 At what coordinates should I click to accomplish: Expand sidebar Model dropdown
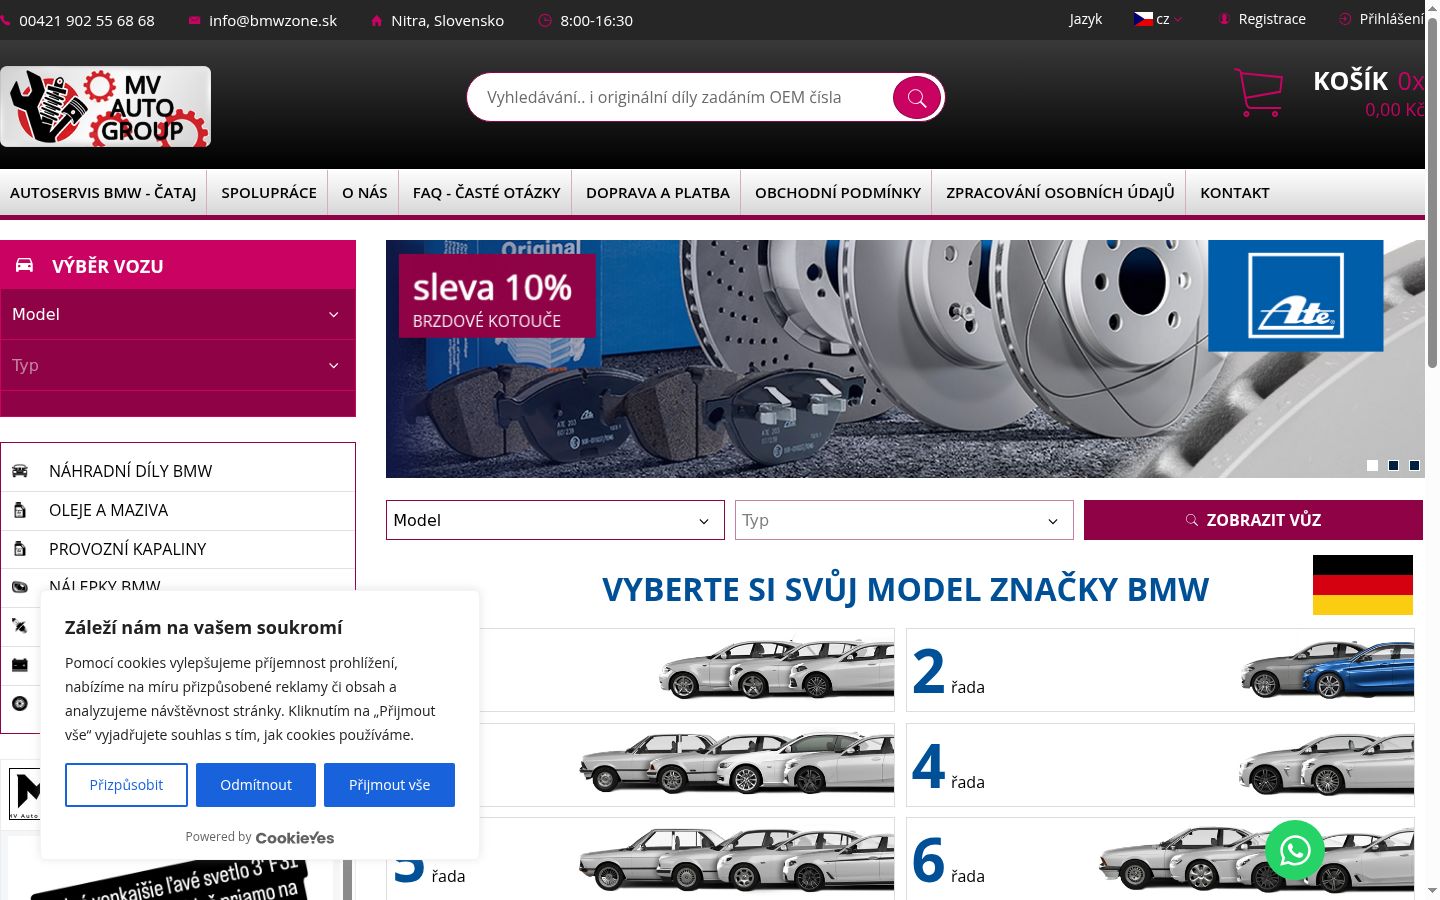[x=178, y=314]
